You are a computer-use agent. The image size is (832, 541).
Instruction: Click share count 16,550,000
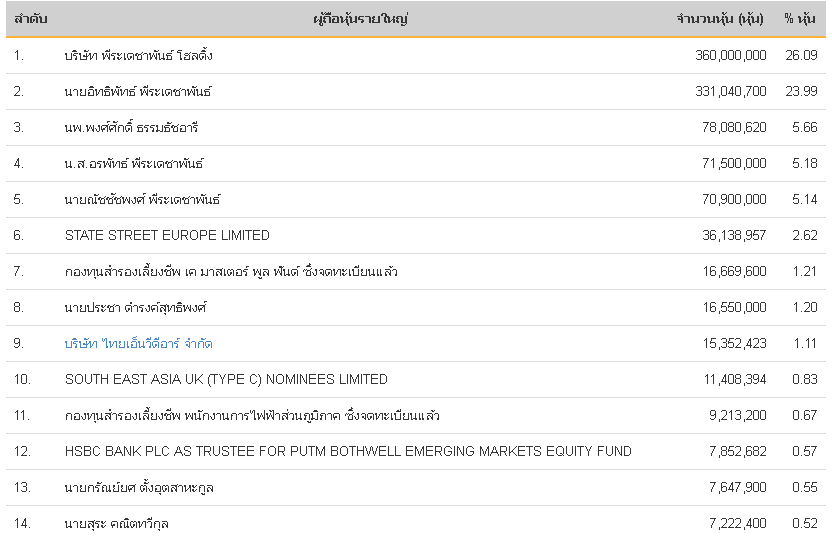[x=734, y=308]
